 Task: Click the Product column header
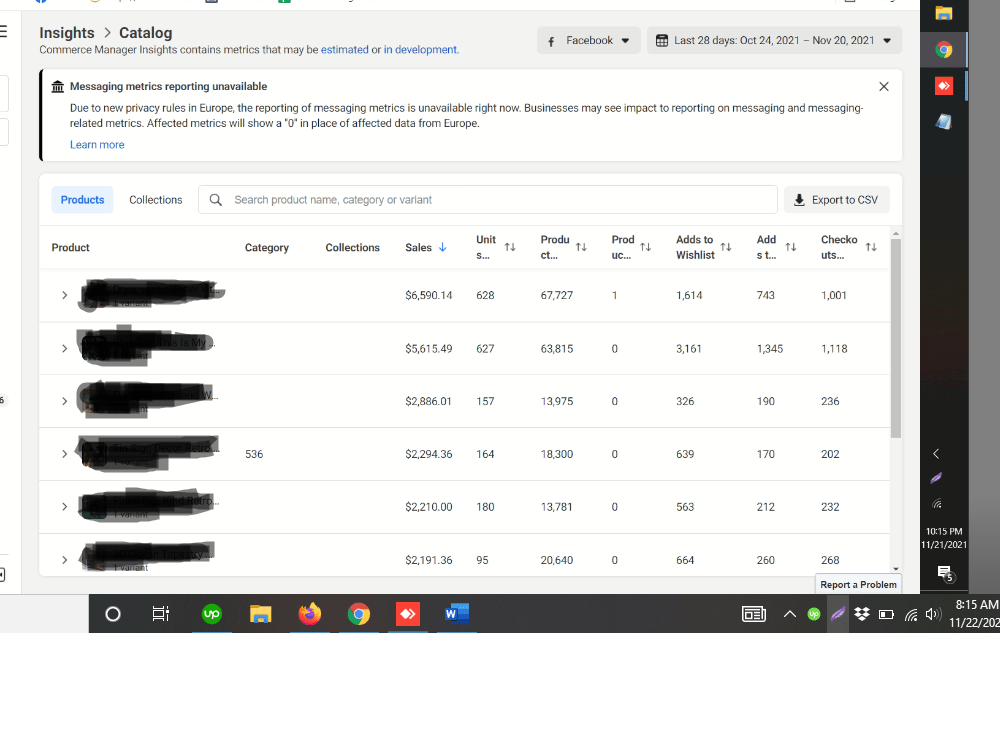[70, 247]
